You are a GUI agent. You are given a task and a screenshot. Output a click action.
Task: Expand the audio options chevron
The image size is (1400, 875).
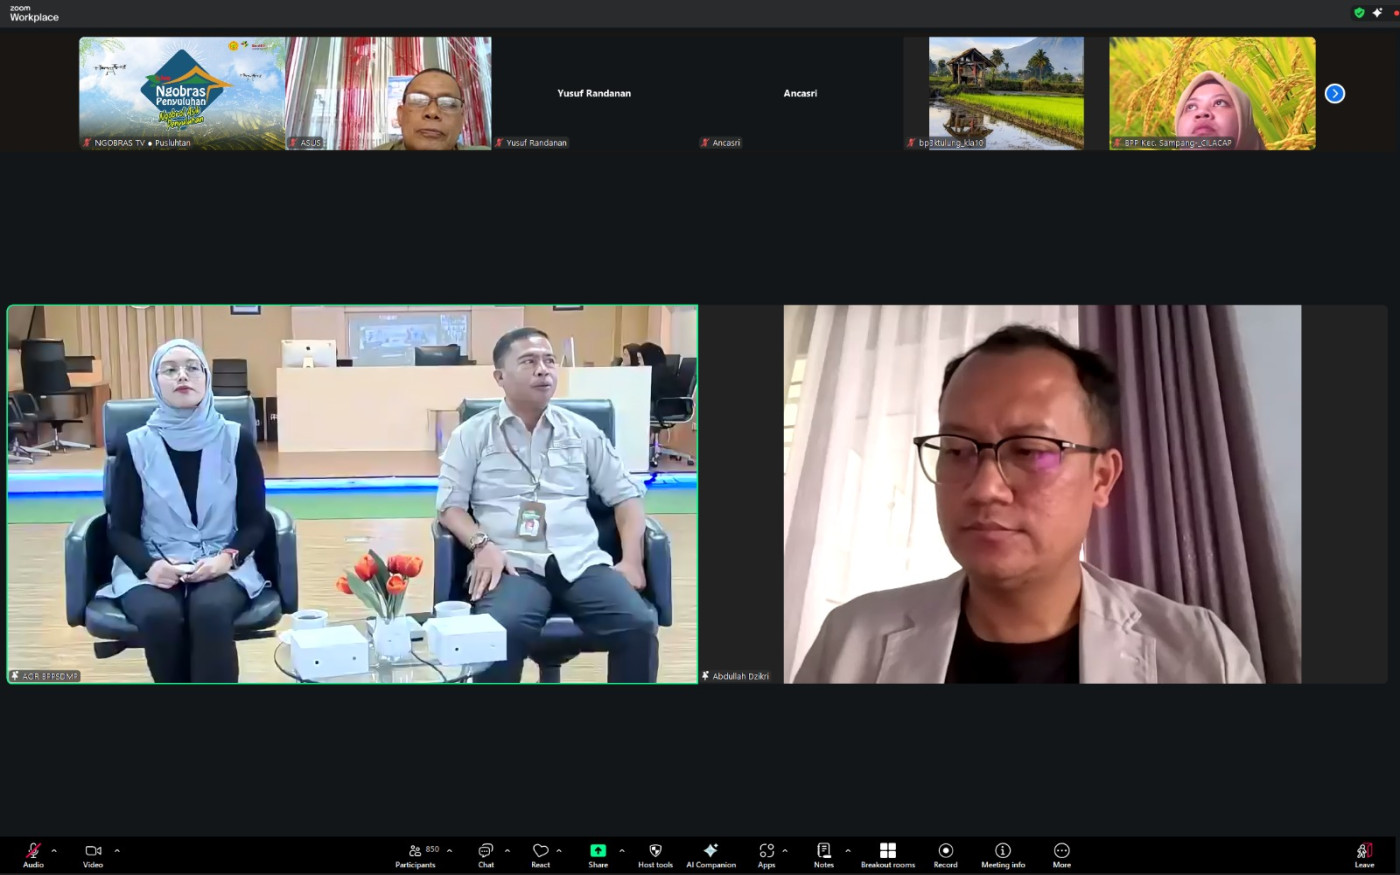click(54, 851)
